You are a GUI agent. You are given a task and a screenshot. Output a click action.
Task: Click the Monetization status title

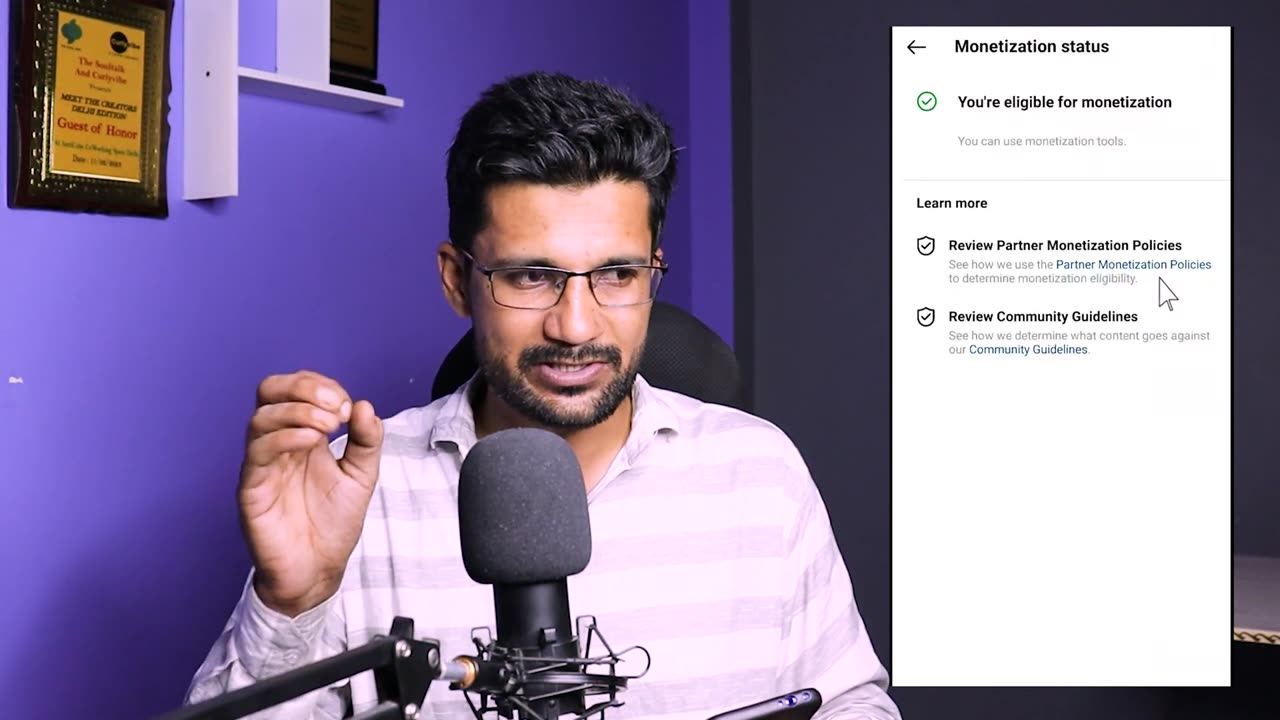[x=1031, y=46]
